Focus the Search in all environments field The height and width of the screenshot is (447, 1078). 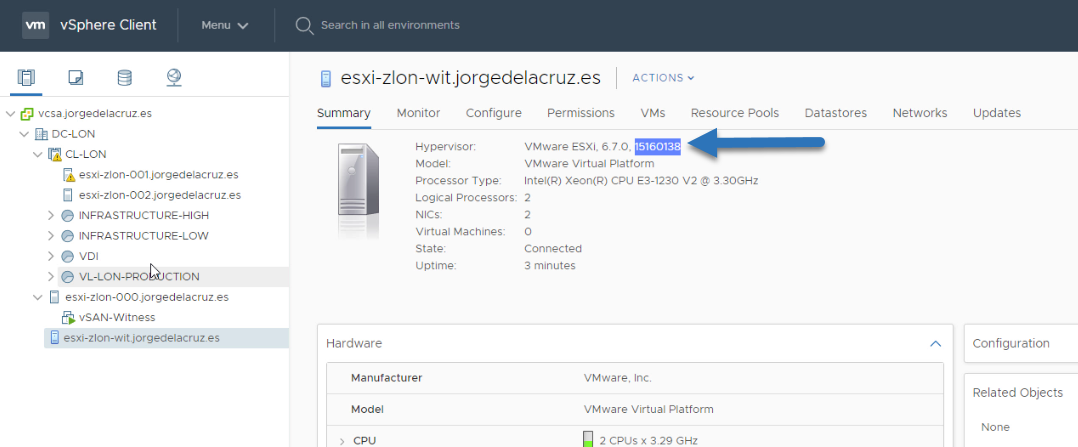(x=390, y=25)
